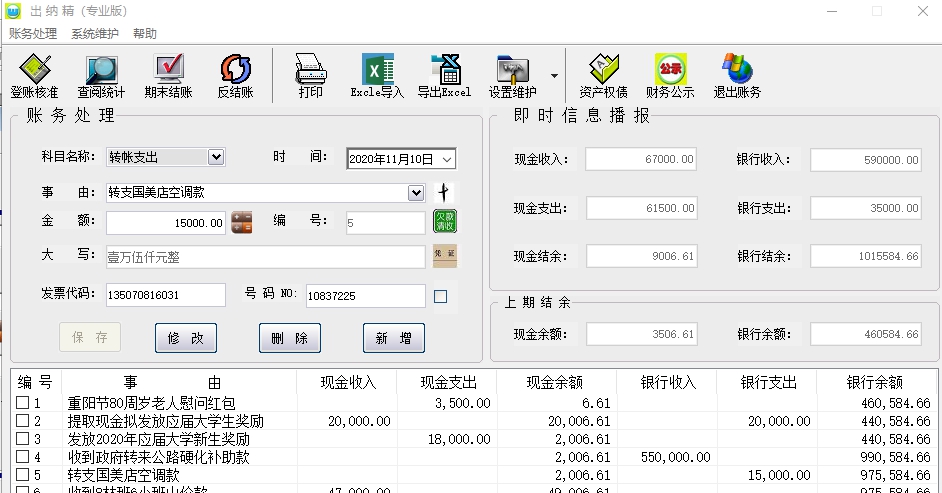Click the 现金支出 value field 61500.00
This screenshot has width=942, height=493.
642,208
